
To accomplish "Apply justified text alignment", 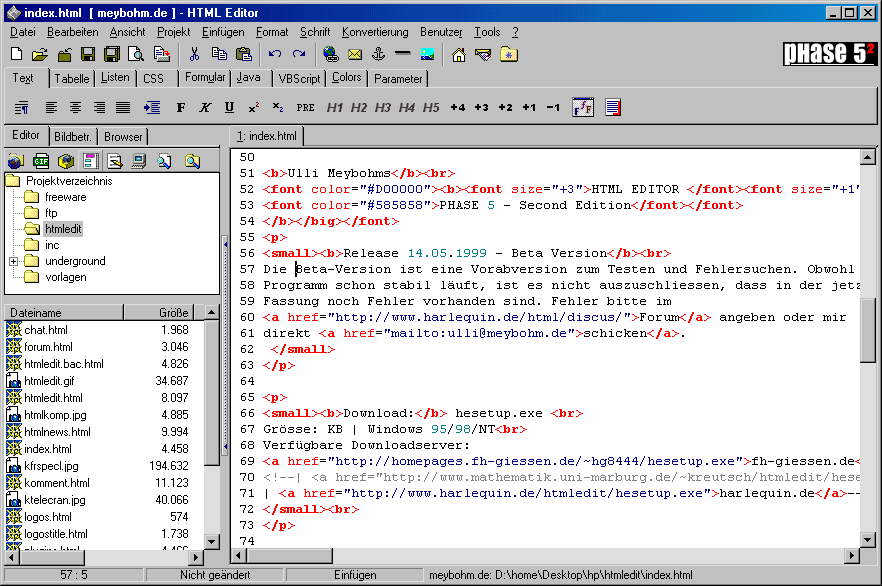I will (123, 107).
